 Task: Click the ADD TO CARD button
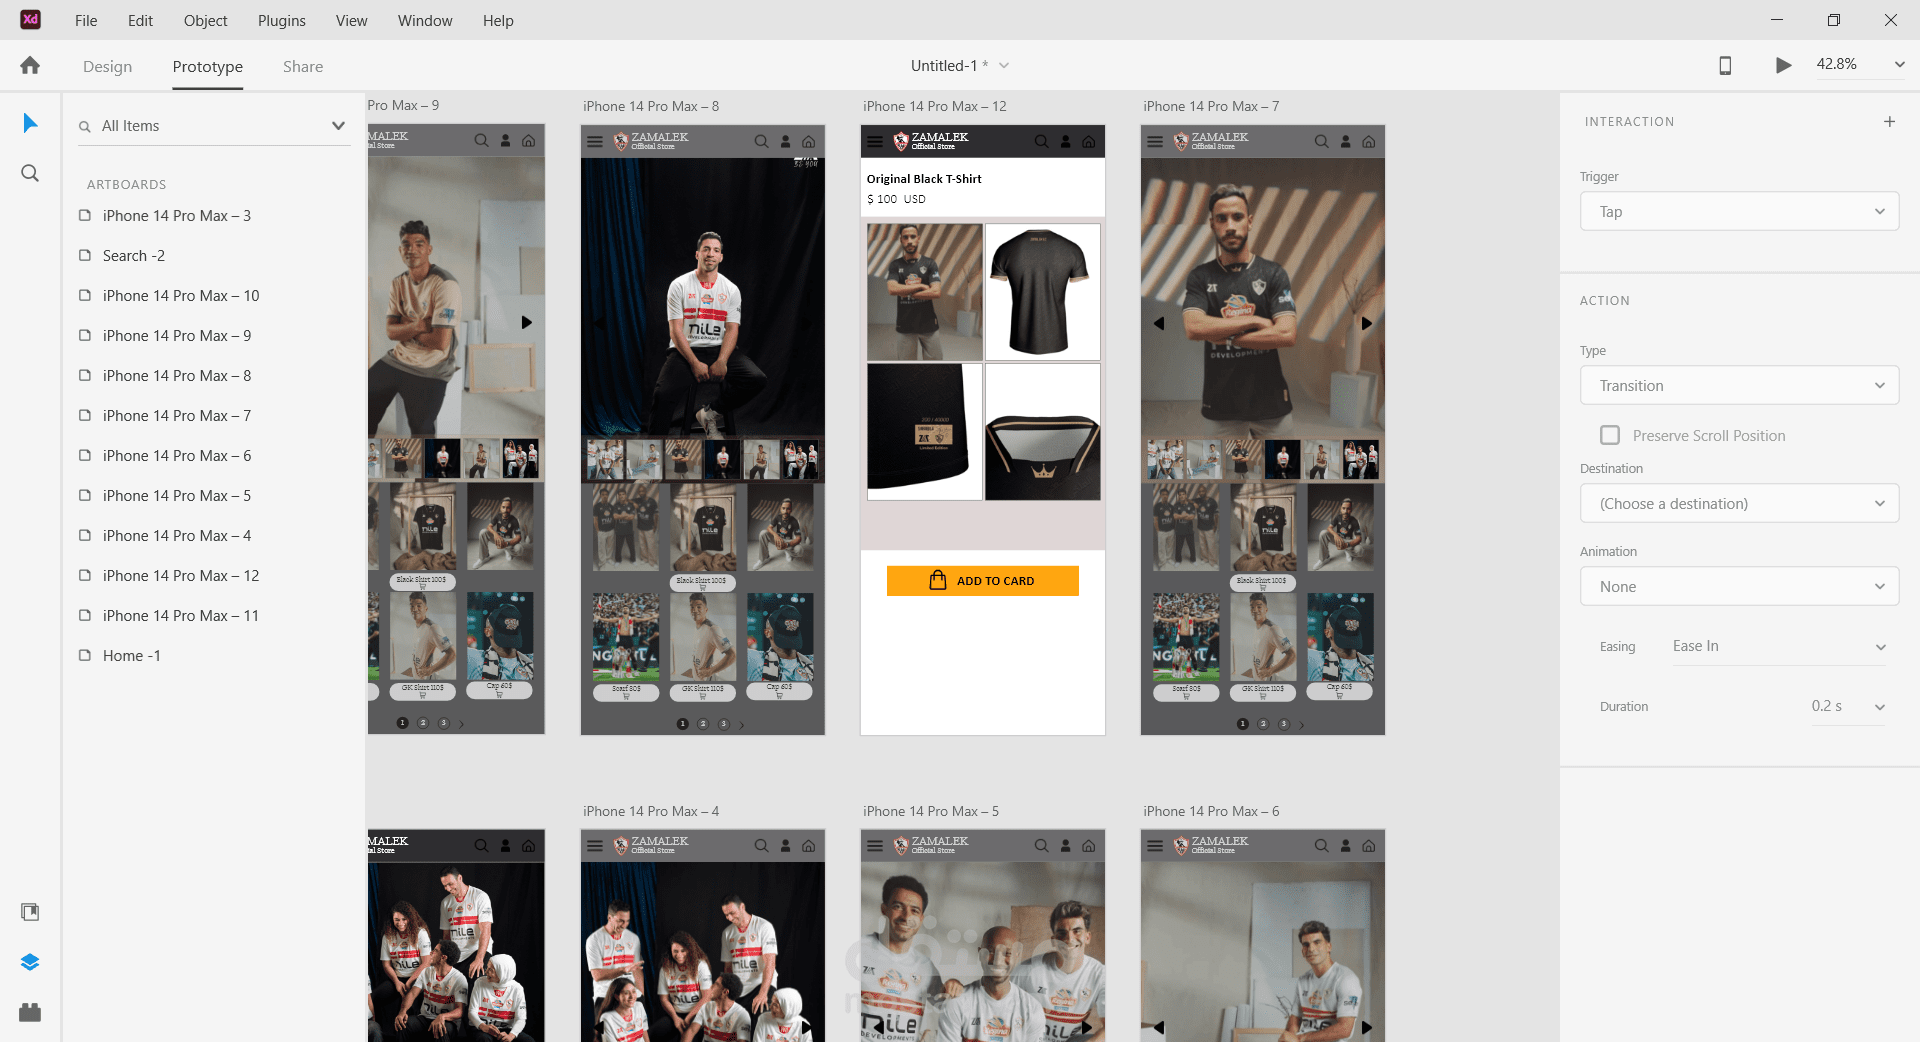point(982,581)
